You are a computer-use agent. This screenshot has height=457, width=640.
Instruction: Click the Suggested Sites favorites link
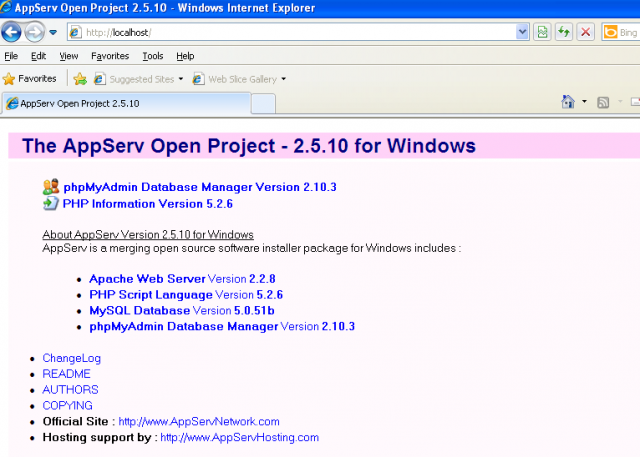141,79
